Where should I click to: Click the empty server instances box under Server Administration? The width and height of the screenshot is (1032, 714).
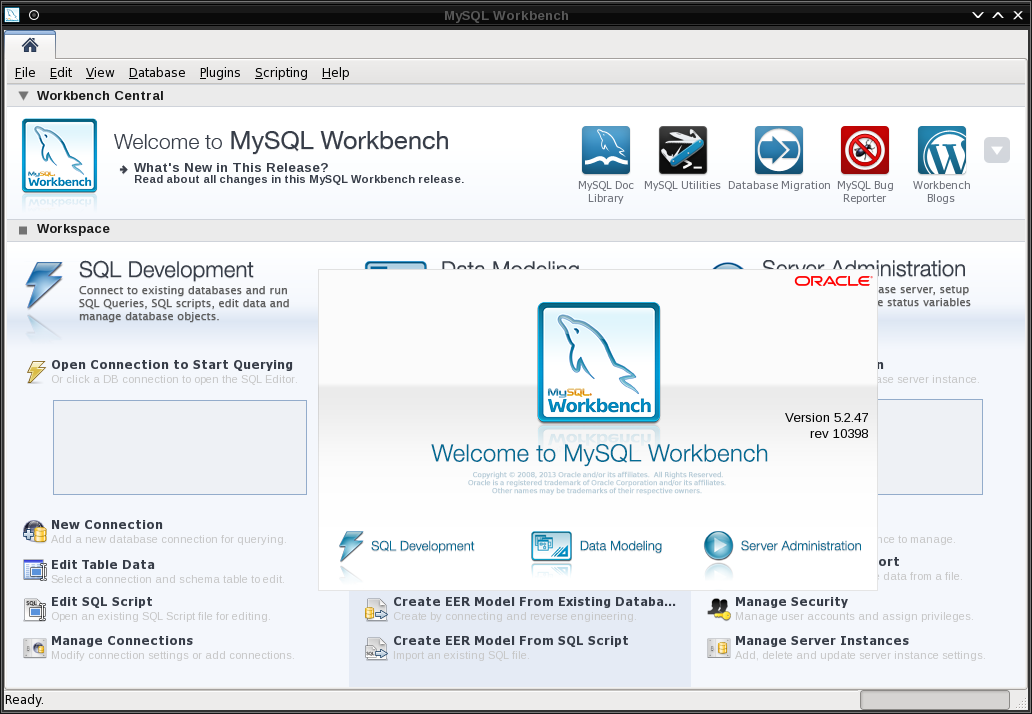[x=929, y=447]
